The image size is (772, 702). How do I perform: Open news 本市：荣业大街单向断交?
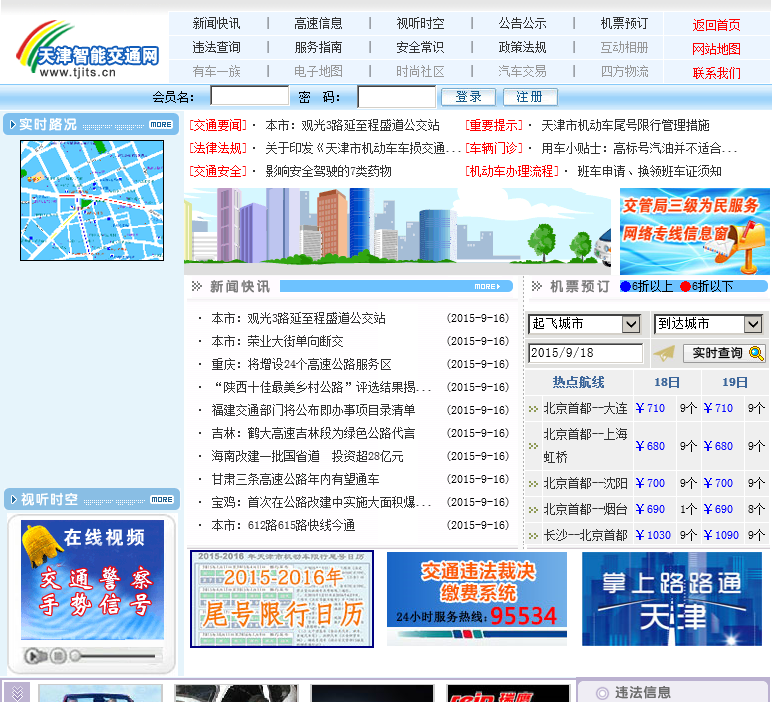277,341
